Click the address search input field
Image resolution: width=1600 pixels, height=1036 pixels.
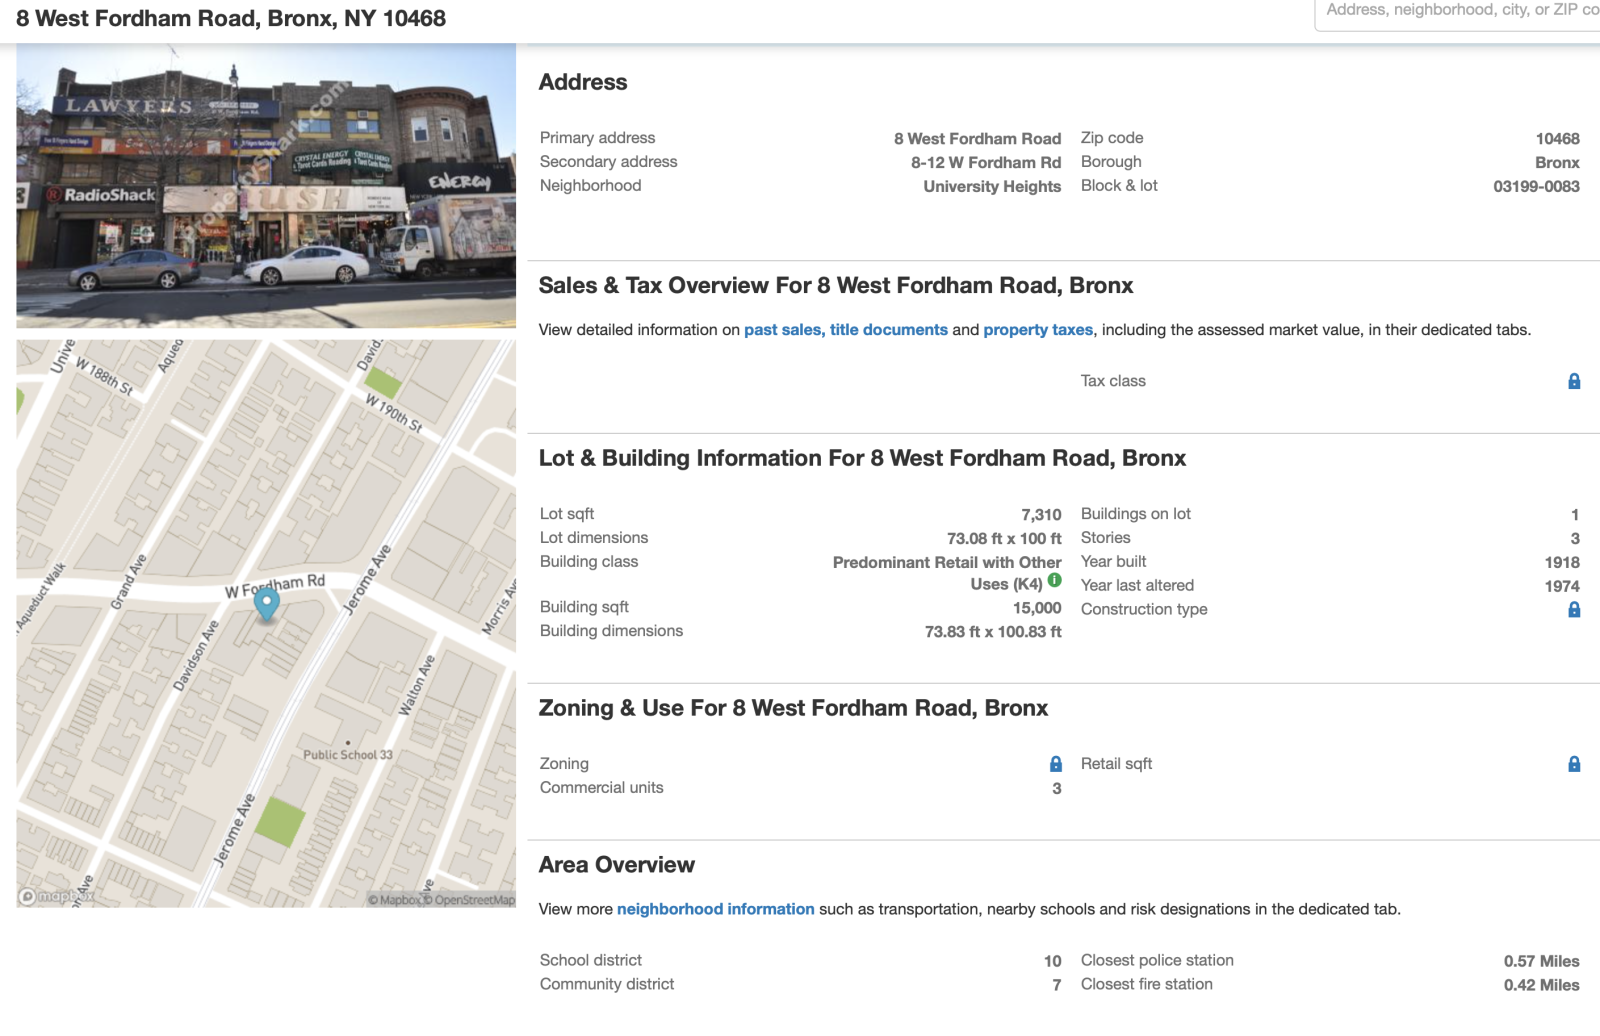click(x=1460, y=12)
